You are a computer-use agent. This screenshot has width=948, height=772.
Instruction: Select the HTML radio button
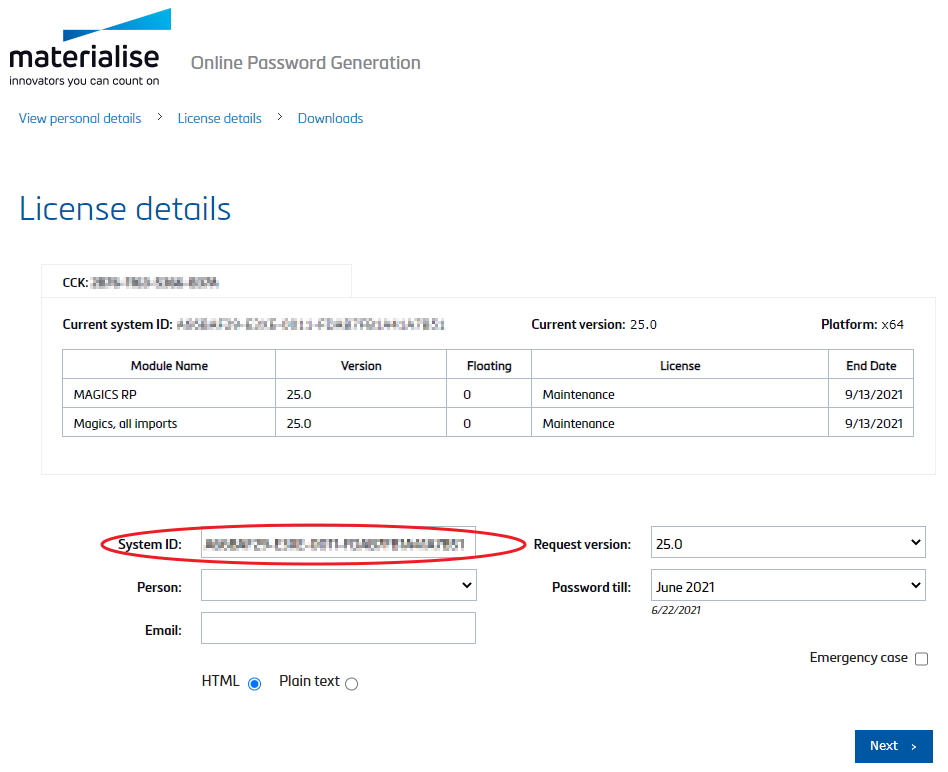[254, 682]
